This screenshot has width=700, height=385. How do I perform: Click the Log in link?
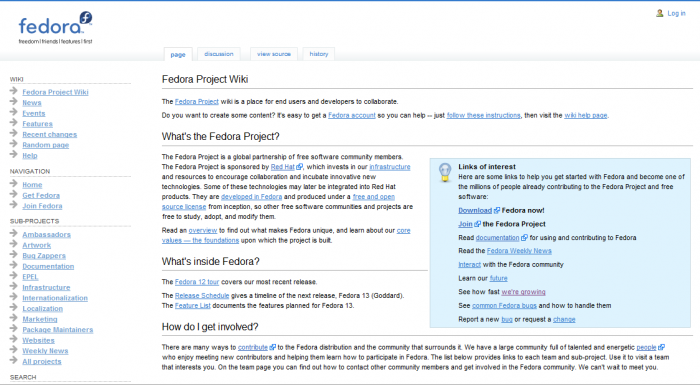[x=676, y=13]
